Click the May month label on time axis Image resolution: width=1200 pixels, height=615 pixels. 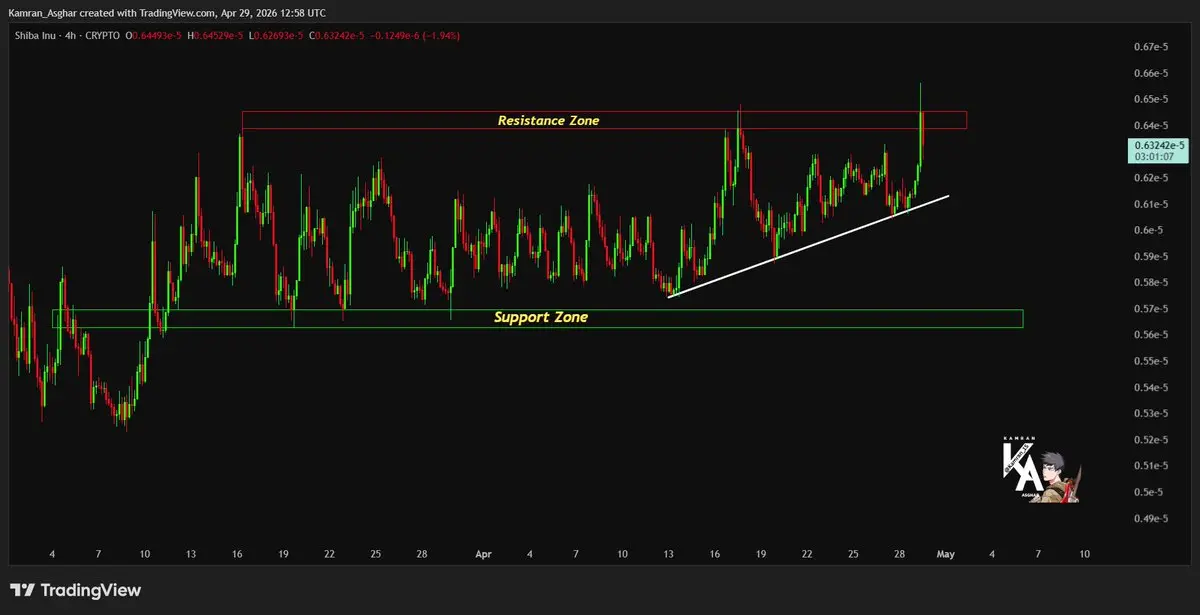[x=946, y=553]
